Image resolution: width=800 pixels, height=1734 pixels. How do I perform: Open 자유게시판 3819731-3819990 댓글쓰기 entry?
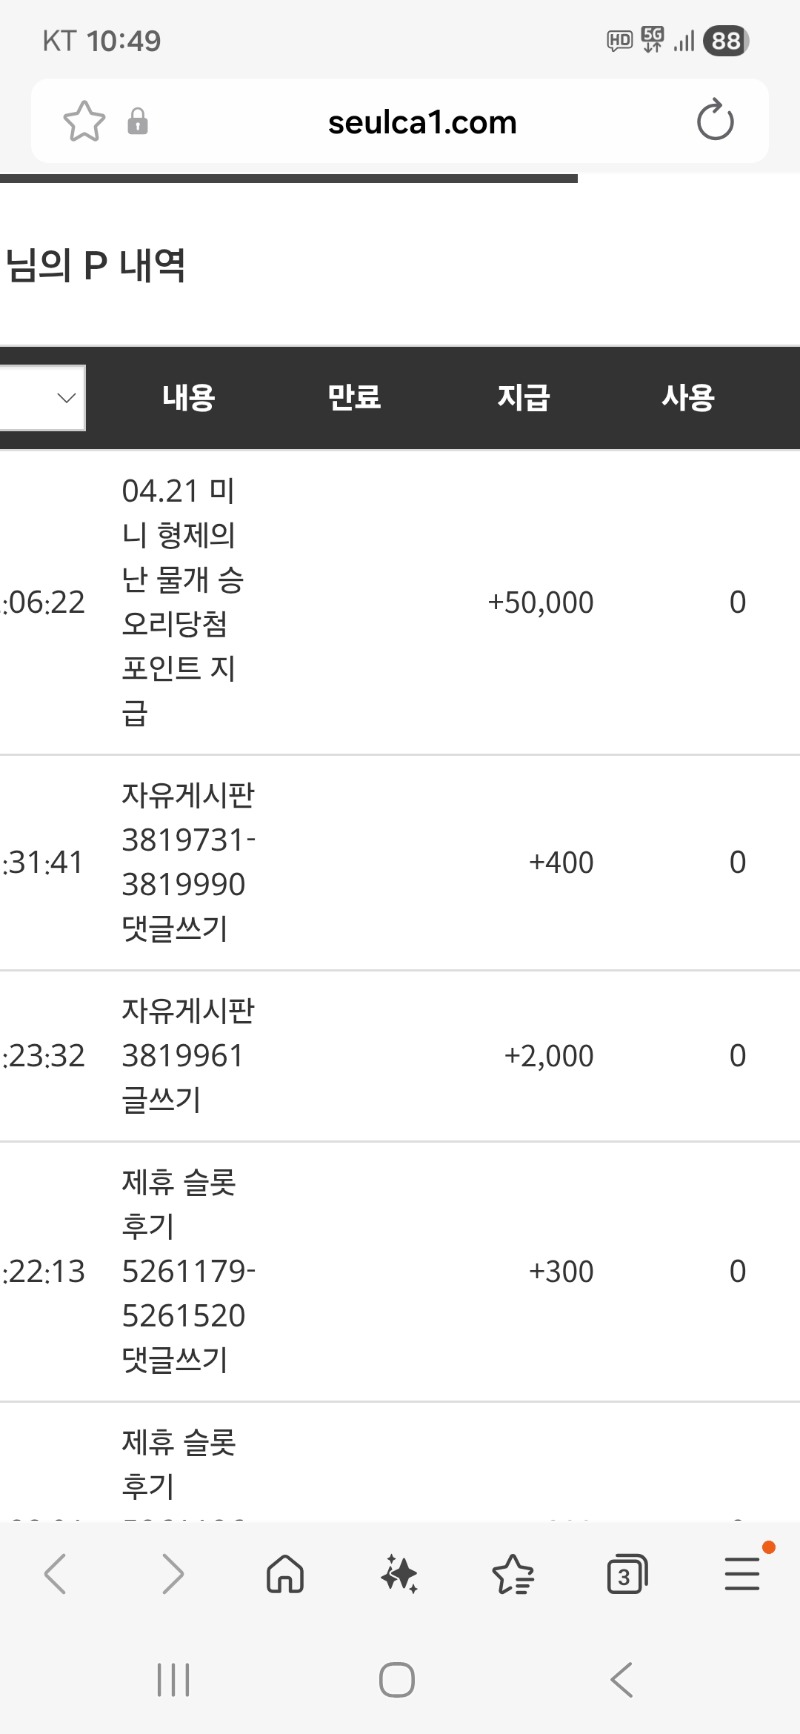(x=187, y=862)
